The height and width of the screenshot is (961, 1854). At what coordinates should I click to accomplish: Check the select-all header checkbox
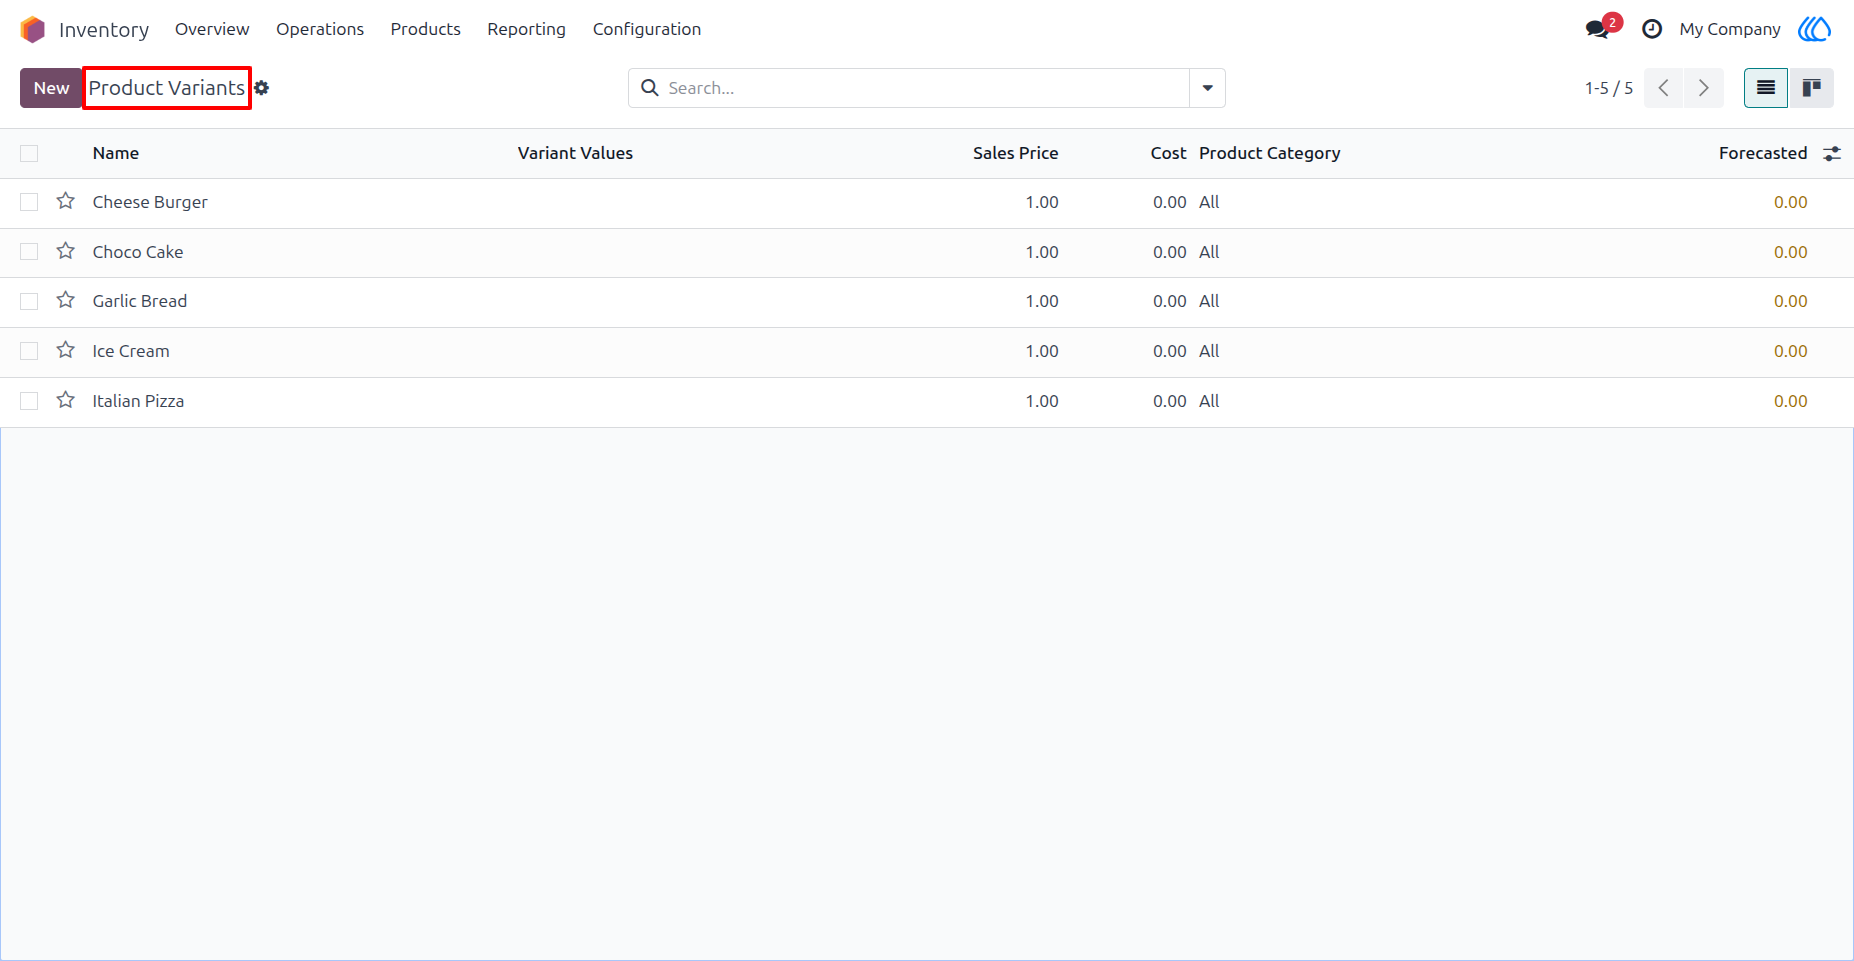(x=29, y=153)
